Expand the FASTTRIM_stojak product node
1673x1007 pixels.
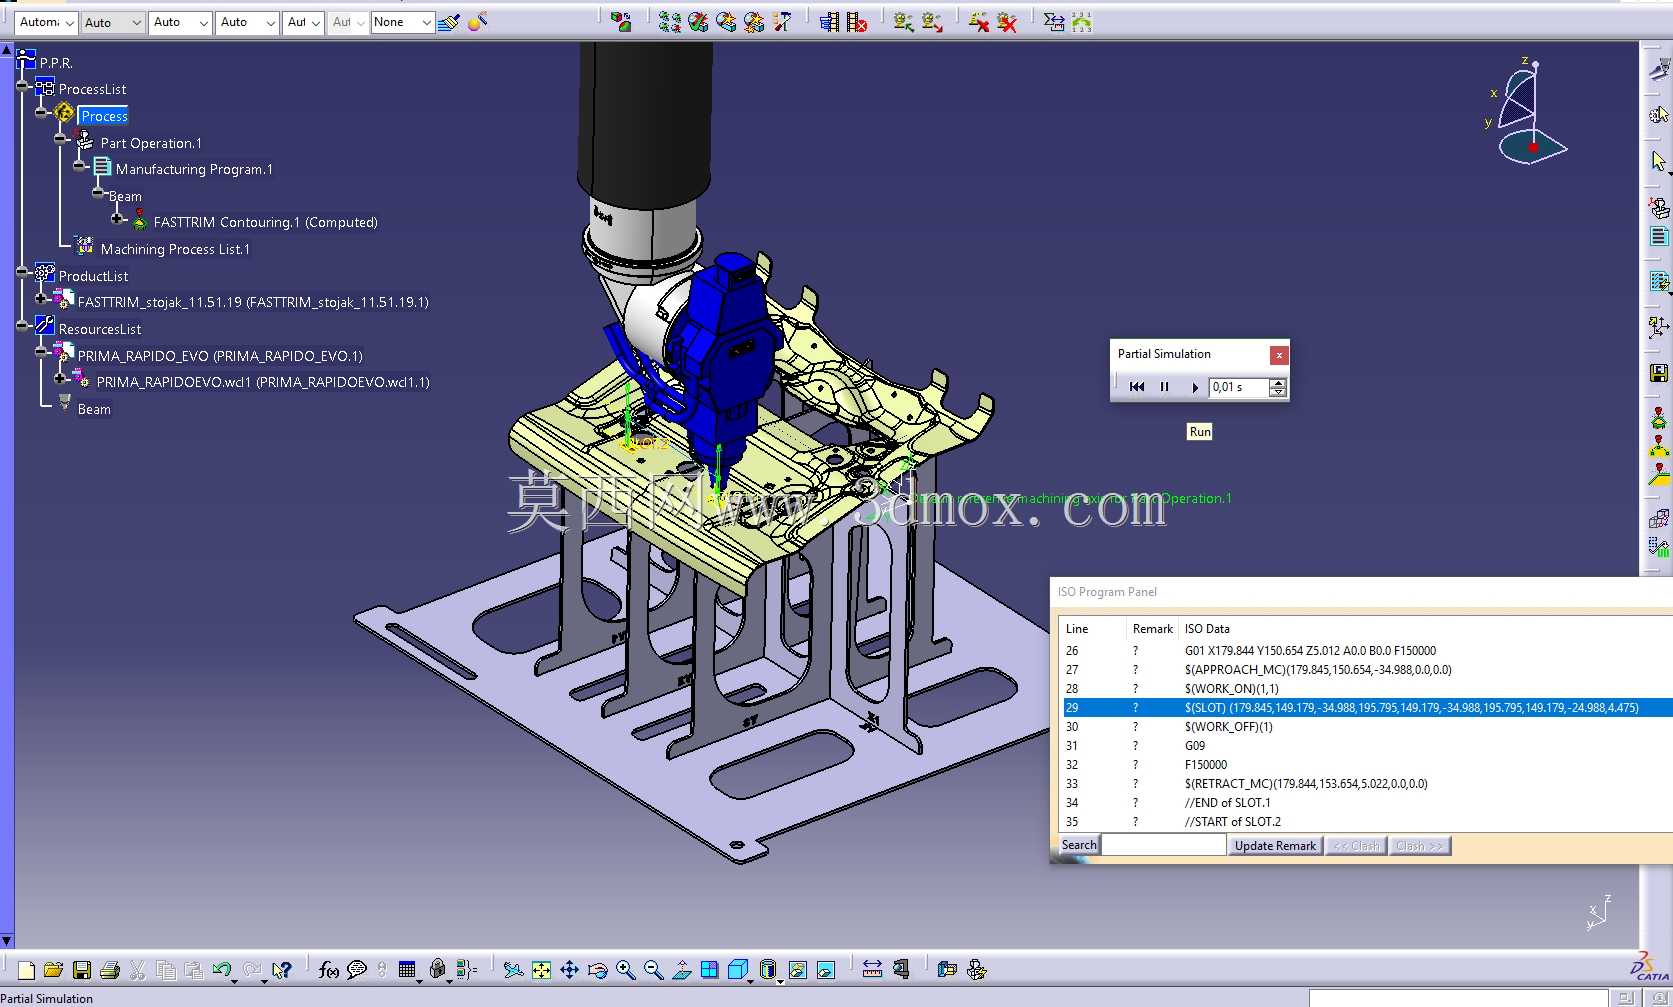click(x=41, y=299)
